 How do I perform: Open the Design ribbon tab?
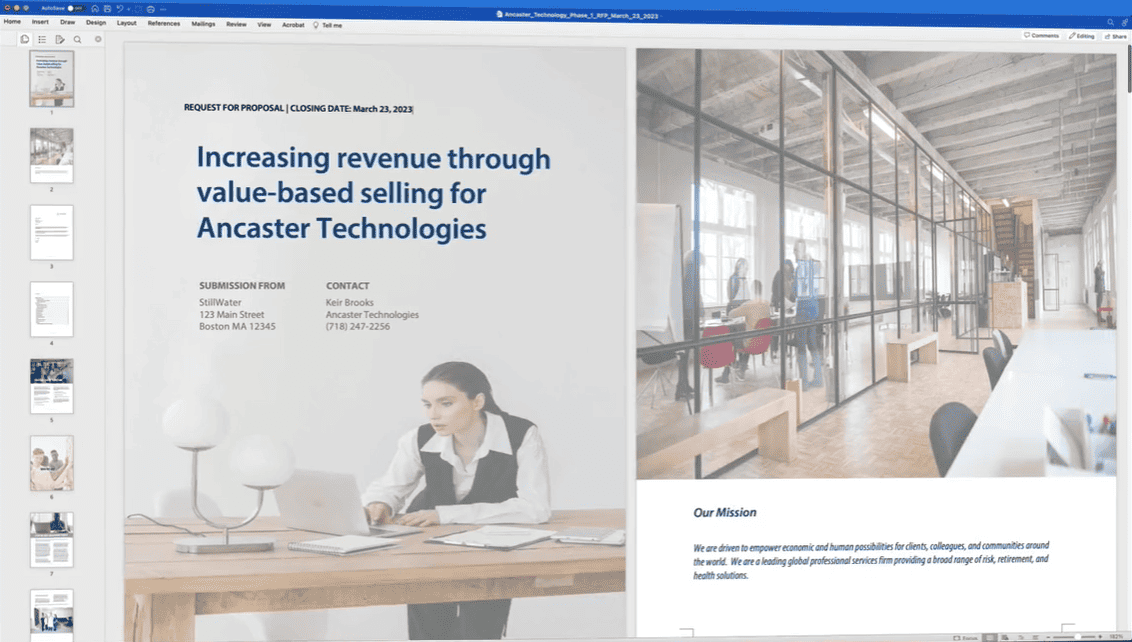click(x=96, y=22)
